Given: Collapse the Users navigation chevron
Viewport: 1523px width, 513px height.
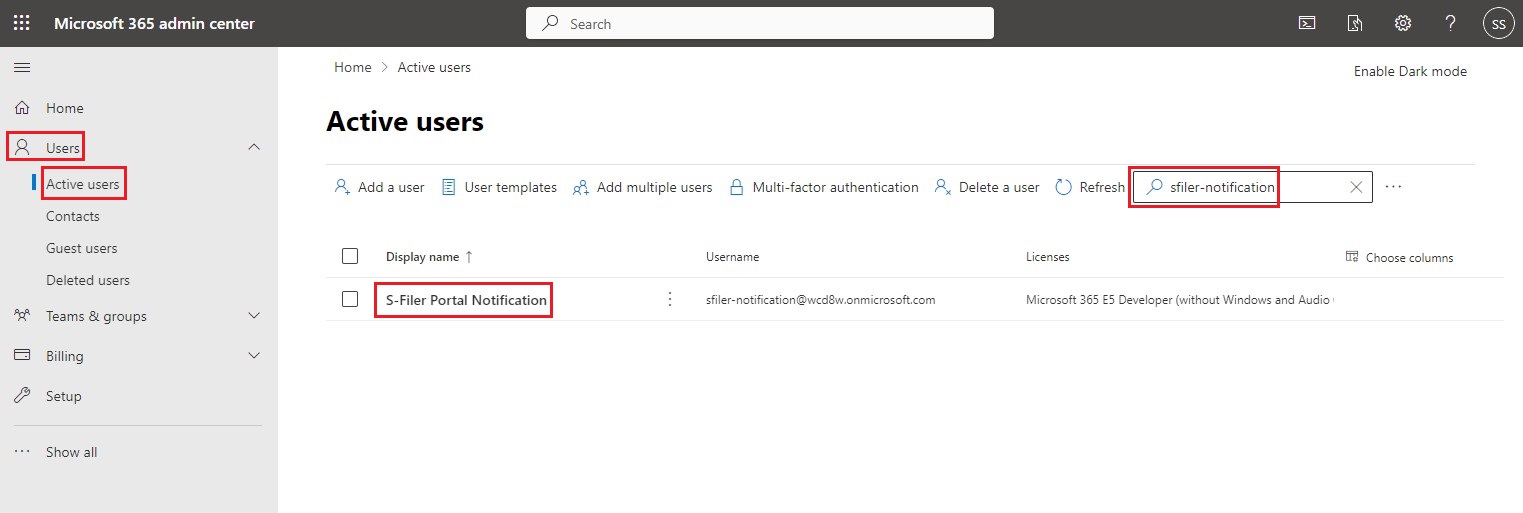Looking at the screenshot, I should [254, 147].
